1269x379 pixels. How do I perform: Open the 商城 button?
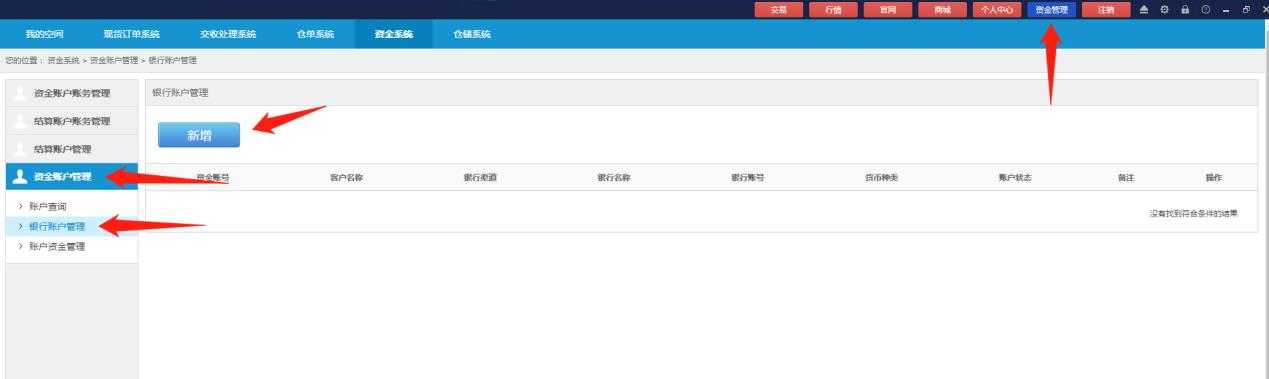[942, 10]
